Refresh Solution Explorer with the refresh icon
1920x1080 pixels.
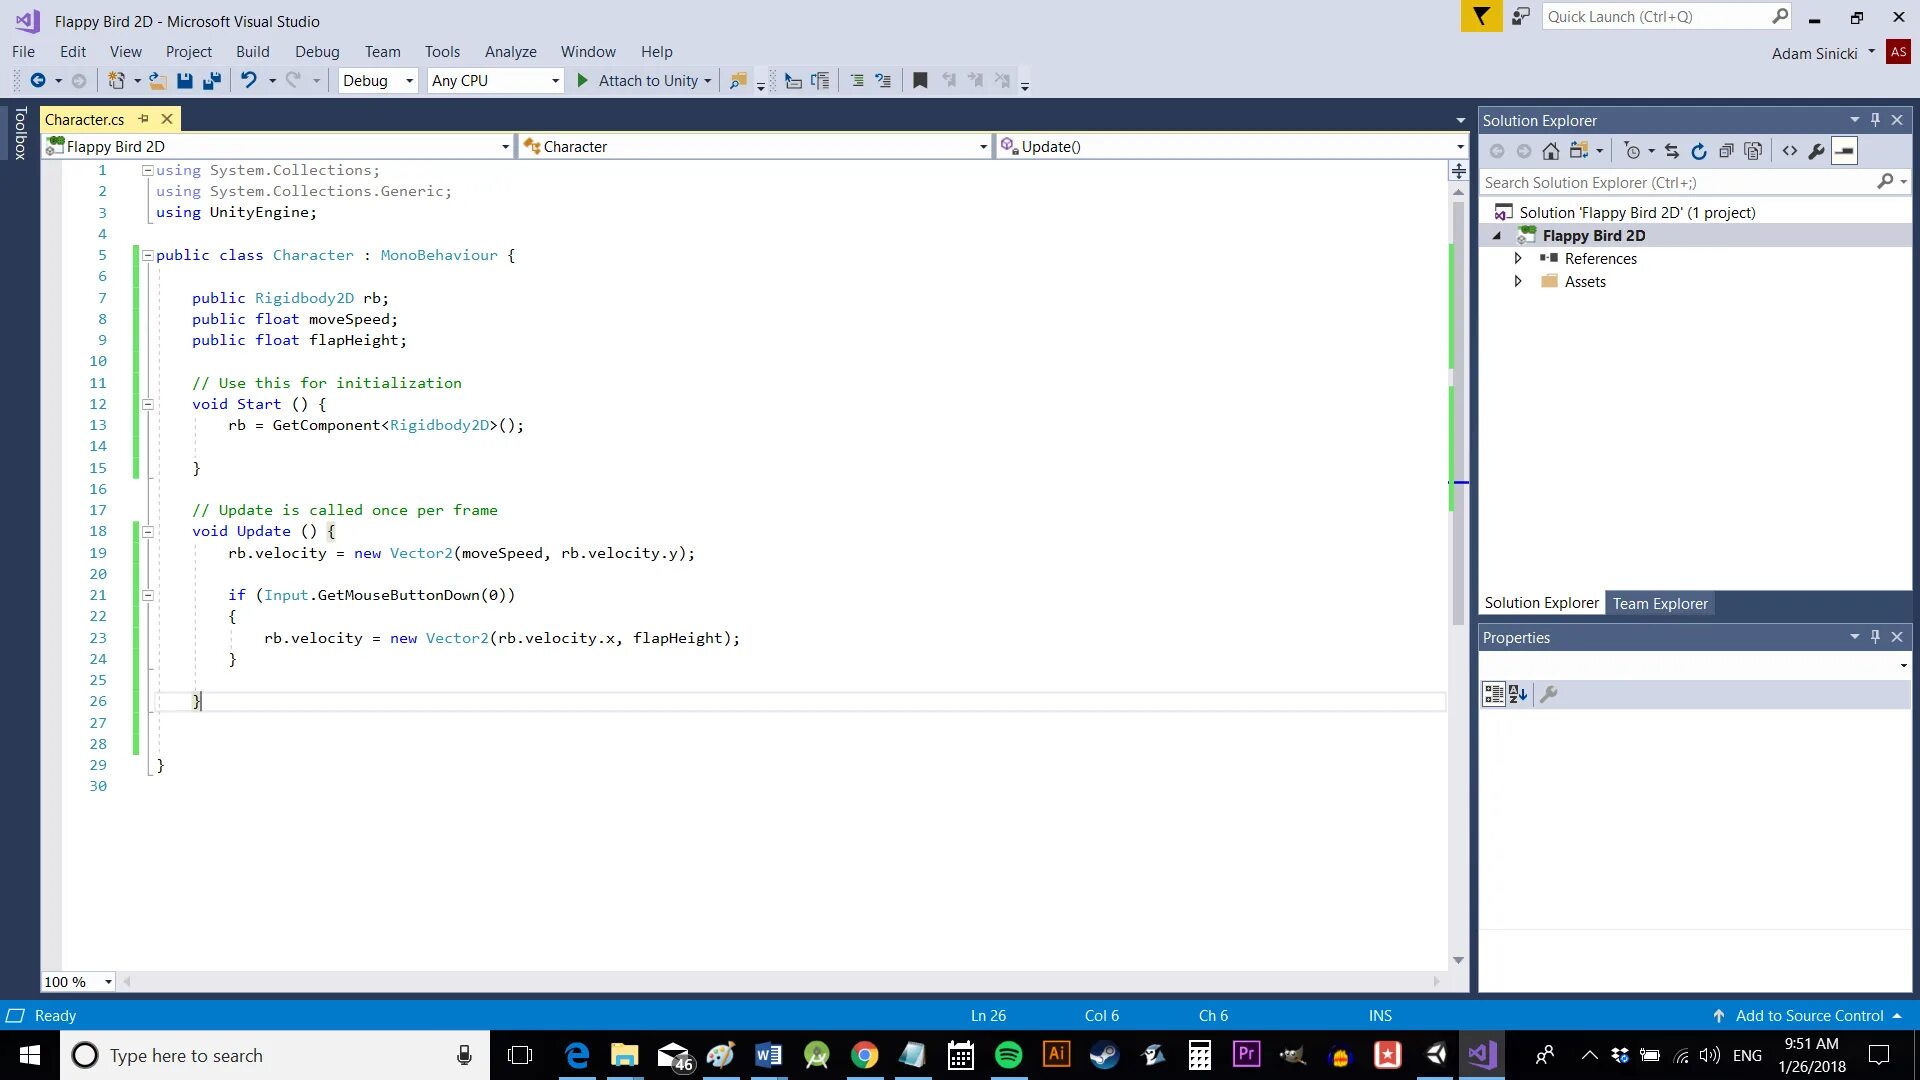point(1698,151)
